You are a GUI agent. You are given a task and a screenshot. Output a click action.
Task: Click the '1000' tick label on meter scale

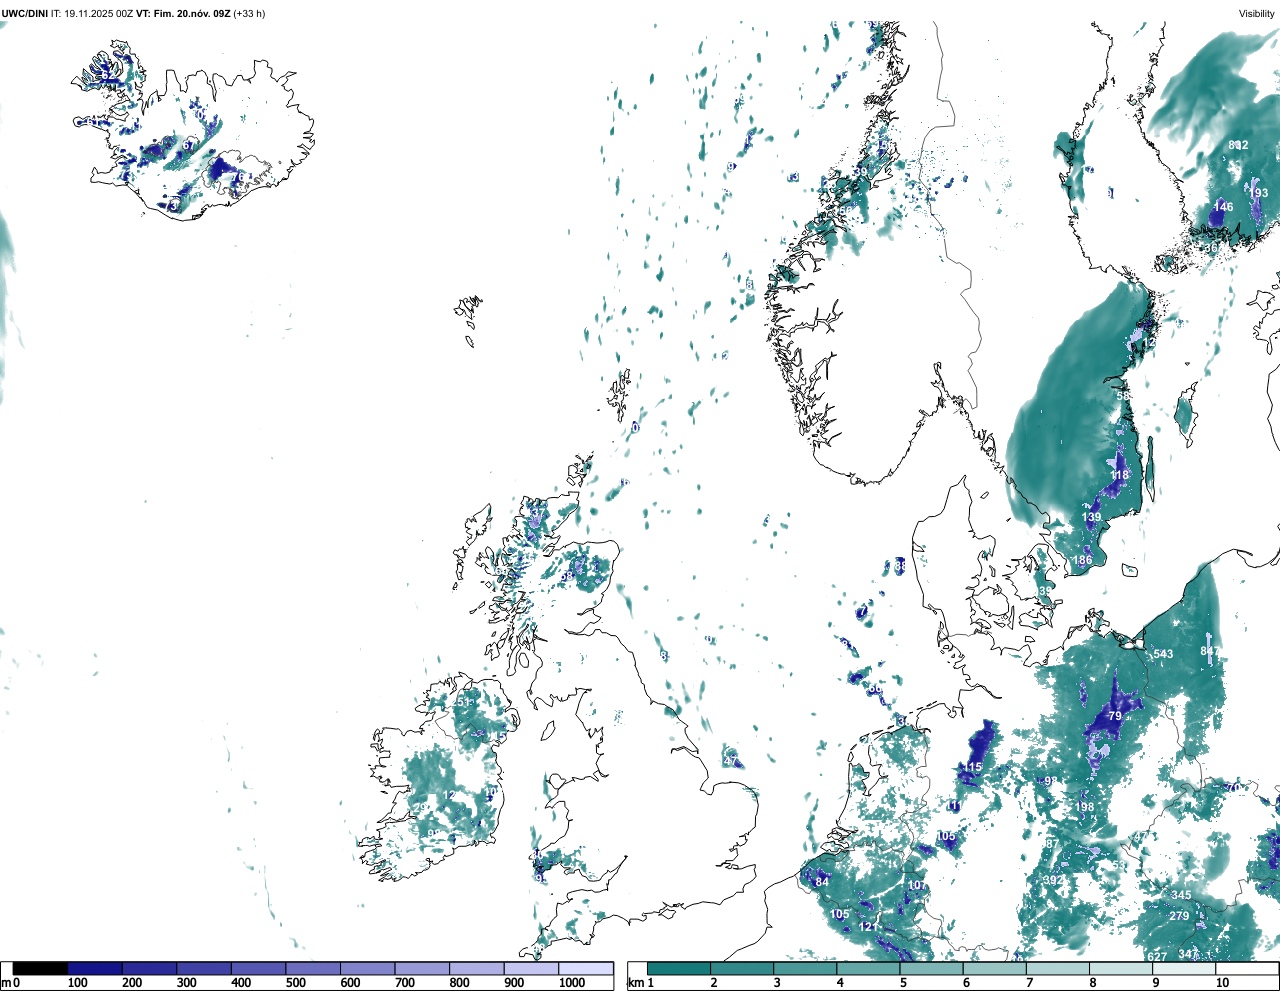point(572,983)
